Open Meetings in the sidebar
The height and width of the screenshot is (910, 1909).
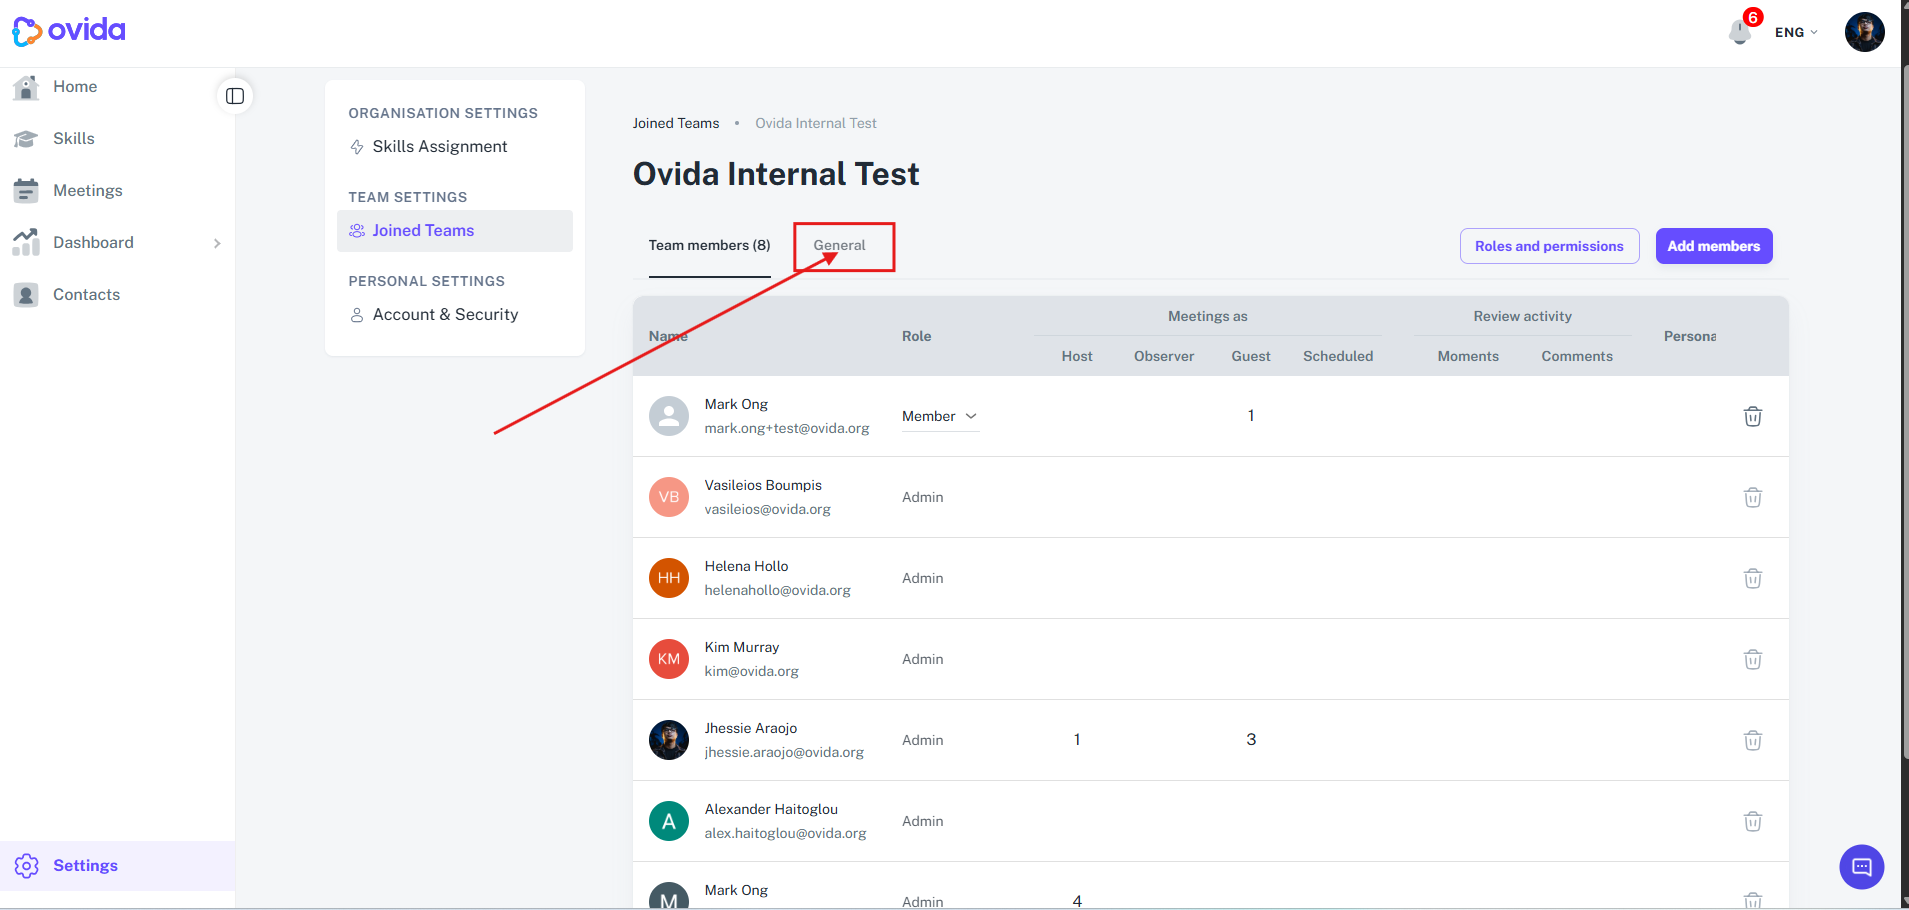[x=88, y=191]
